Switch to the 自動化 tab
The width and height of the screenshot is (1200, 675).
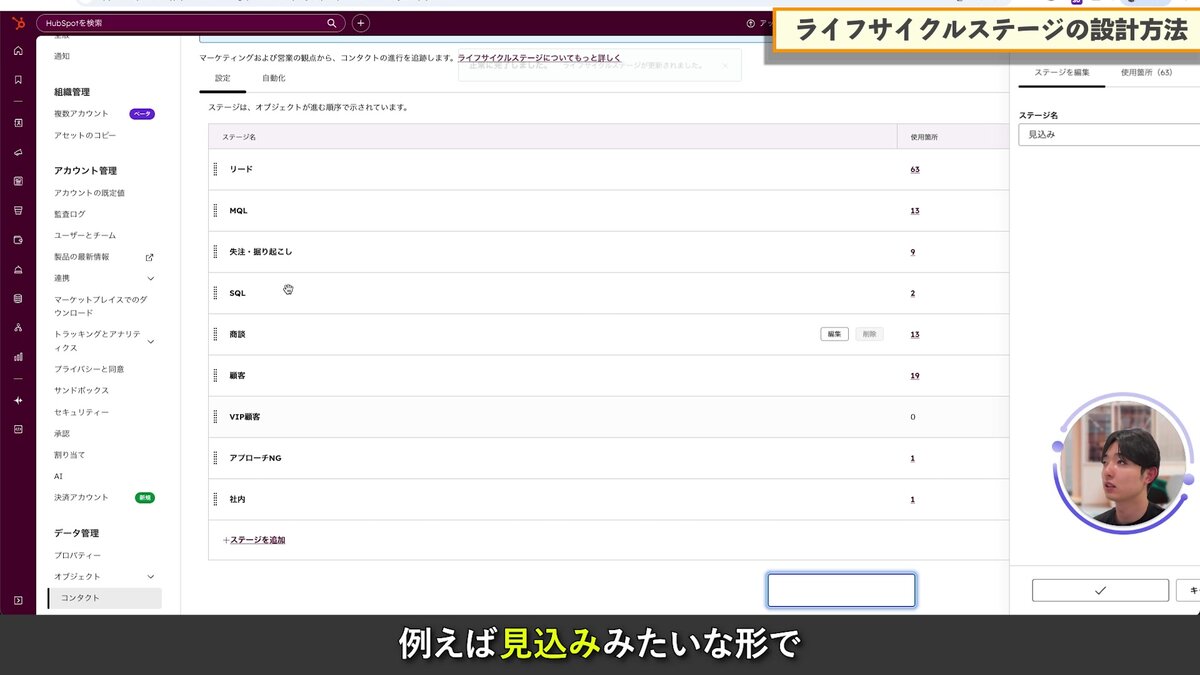273,78
